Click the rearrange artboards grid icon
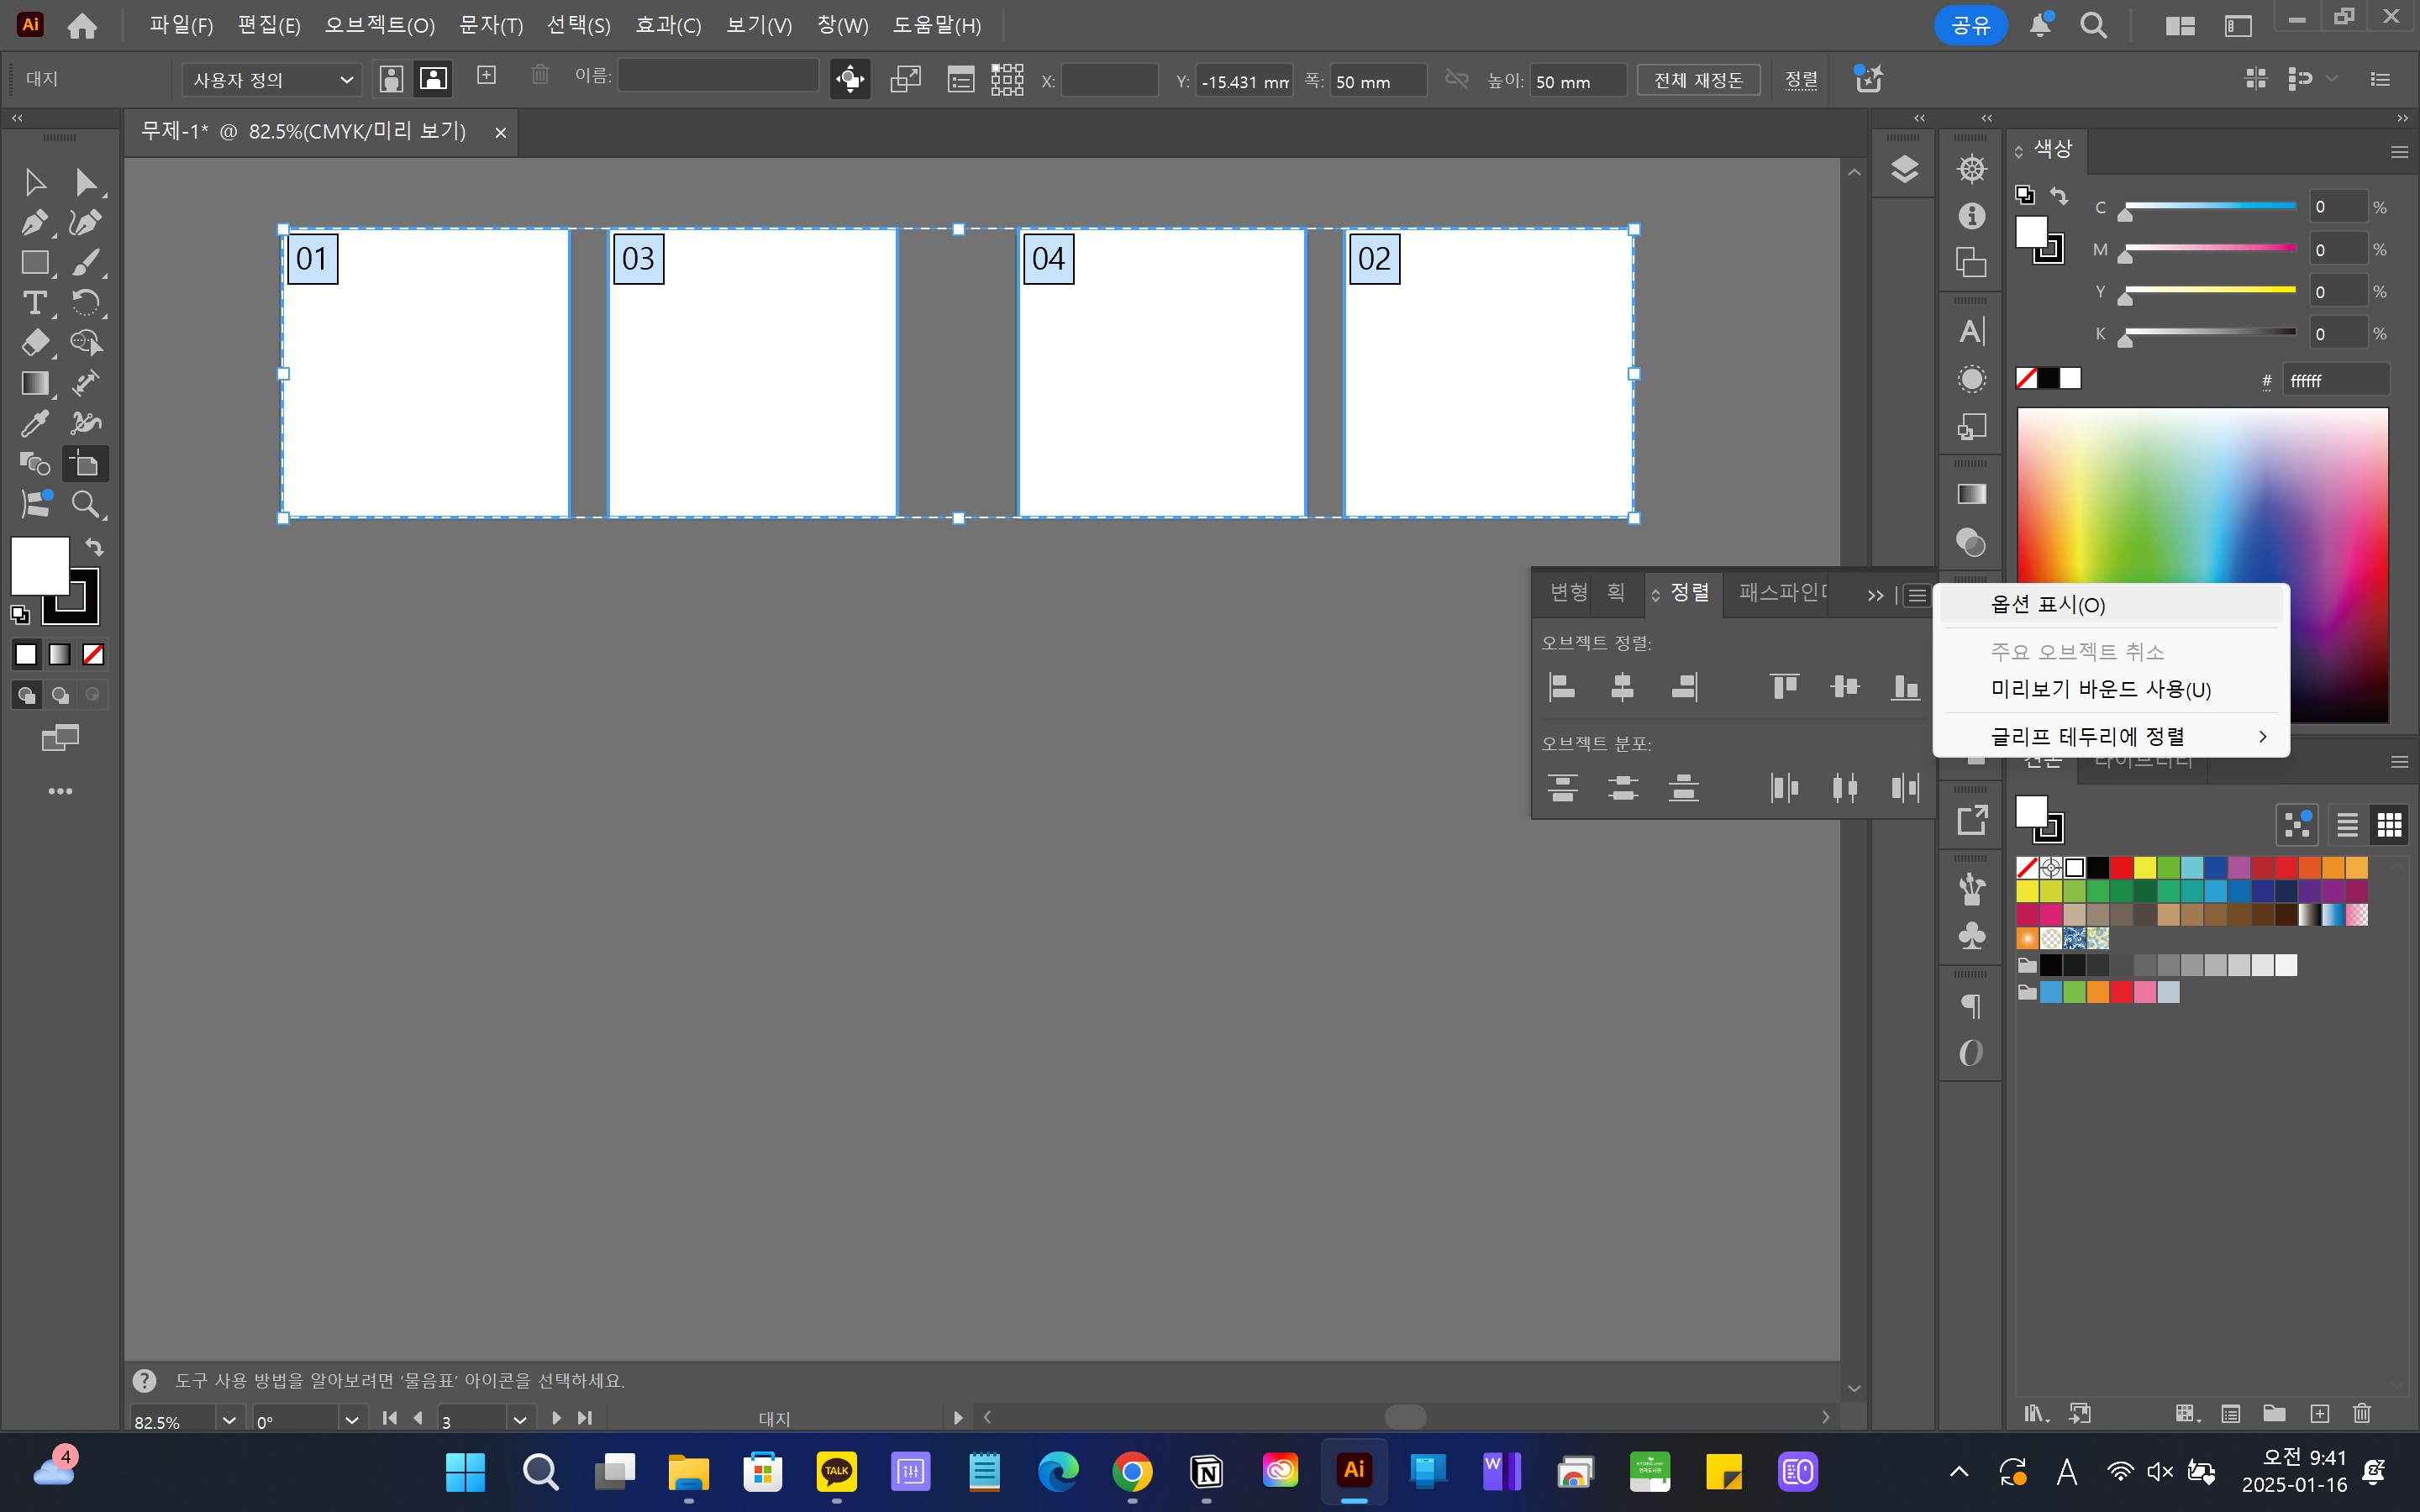Screen dimensions: 2420x1512 click(1007, 80)
